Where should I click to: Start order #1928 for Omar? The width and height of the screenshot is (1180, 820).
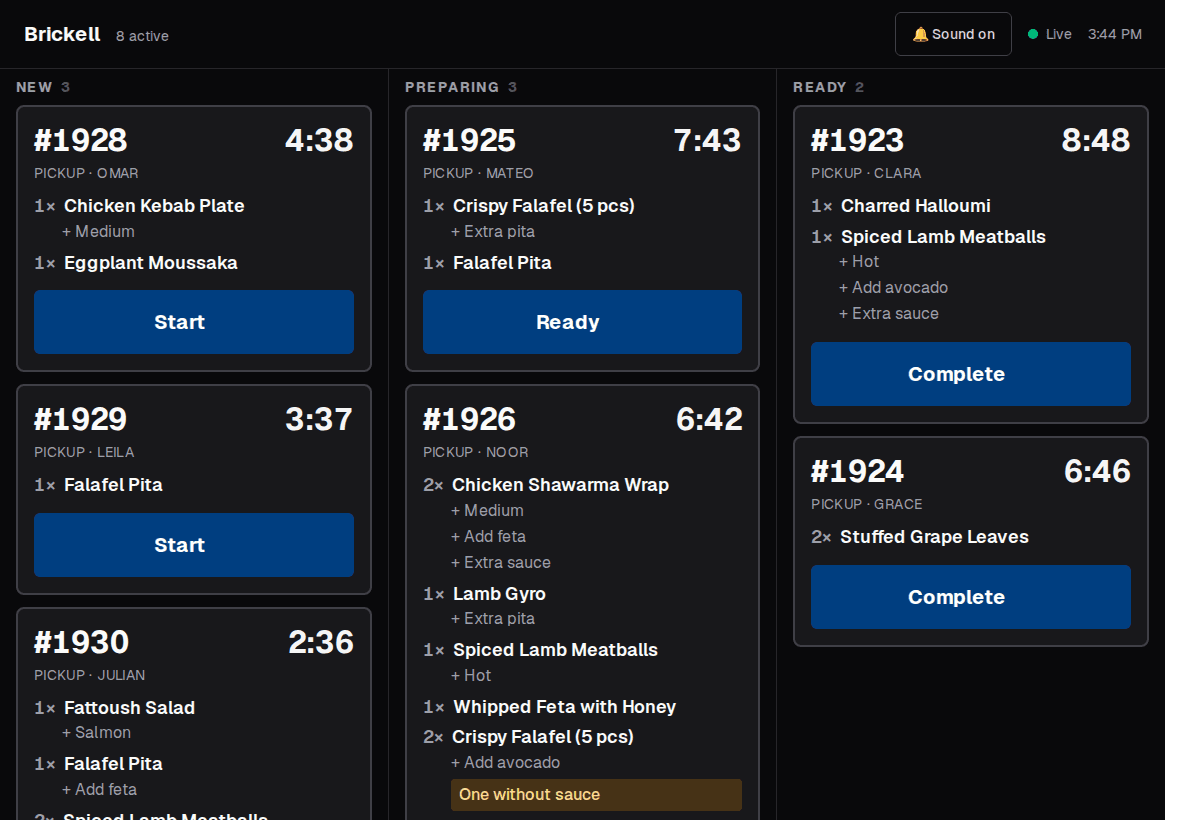click(193, 322)
